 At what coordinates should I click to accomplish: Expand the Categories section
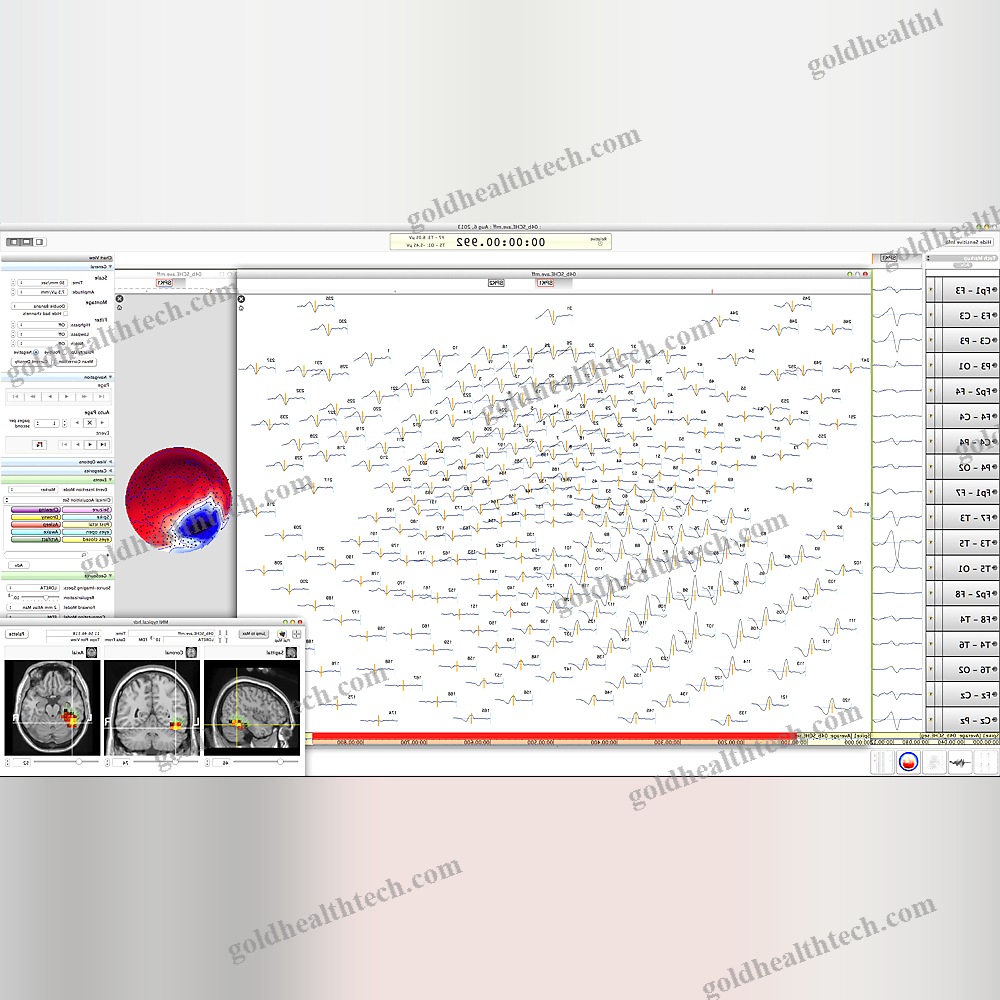coord(110,471)
